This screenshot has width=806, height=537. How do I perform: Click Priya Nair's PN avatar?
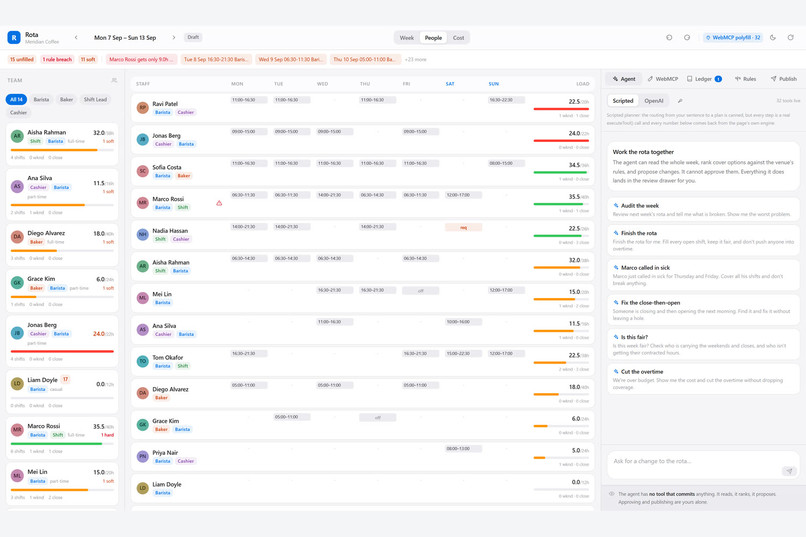pyautogui.click(x=142, y=456)
